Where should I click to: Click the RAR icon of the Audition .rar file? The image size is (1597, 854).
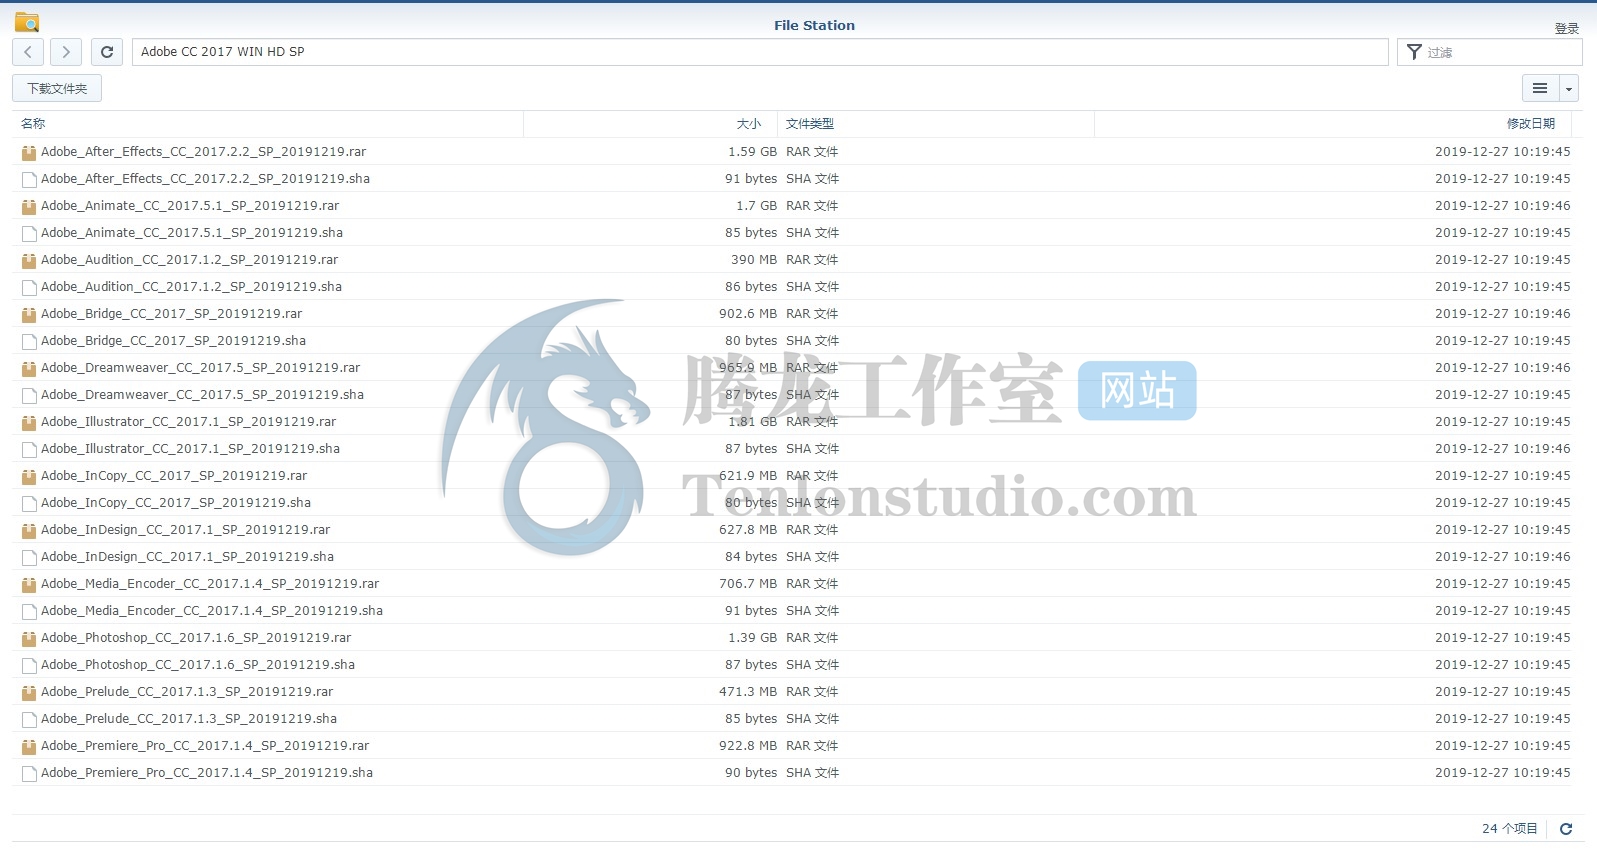click(x=29, y=260)
